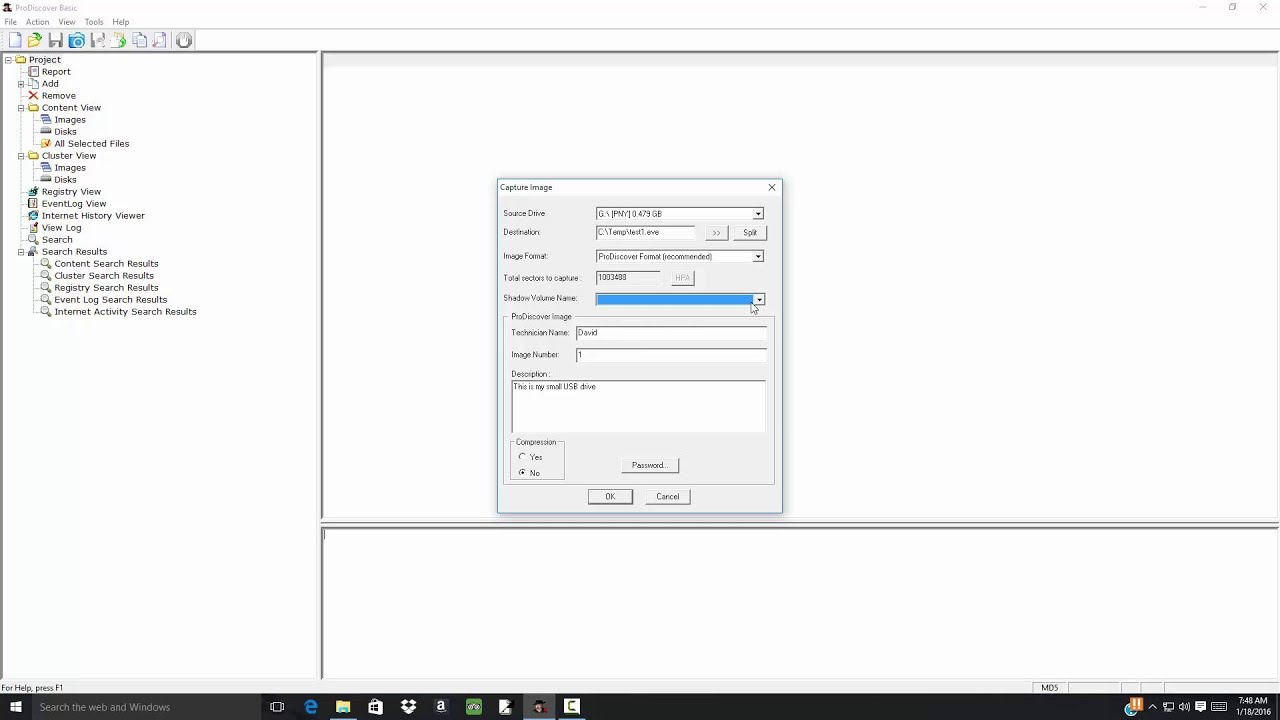This screenshot has height=720, width=1280.
Task: Open Windows Store from taskbar
Action: pyautogui.click(x=375, y=707)
